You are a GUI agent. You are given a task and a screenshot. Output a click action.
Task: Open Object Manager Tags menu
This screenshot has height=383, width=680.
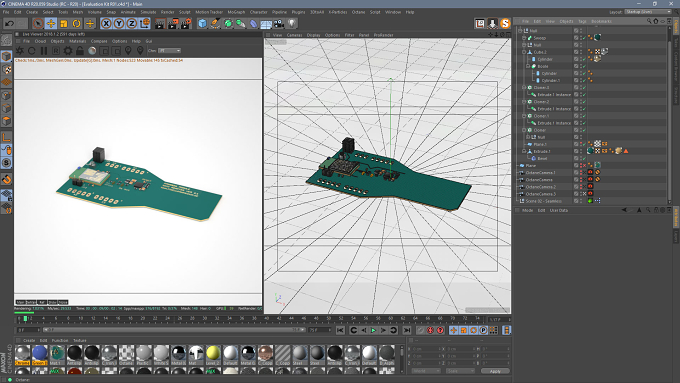coord(582,21)
